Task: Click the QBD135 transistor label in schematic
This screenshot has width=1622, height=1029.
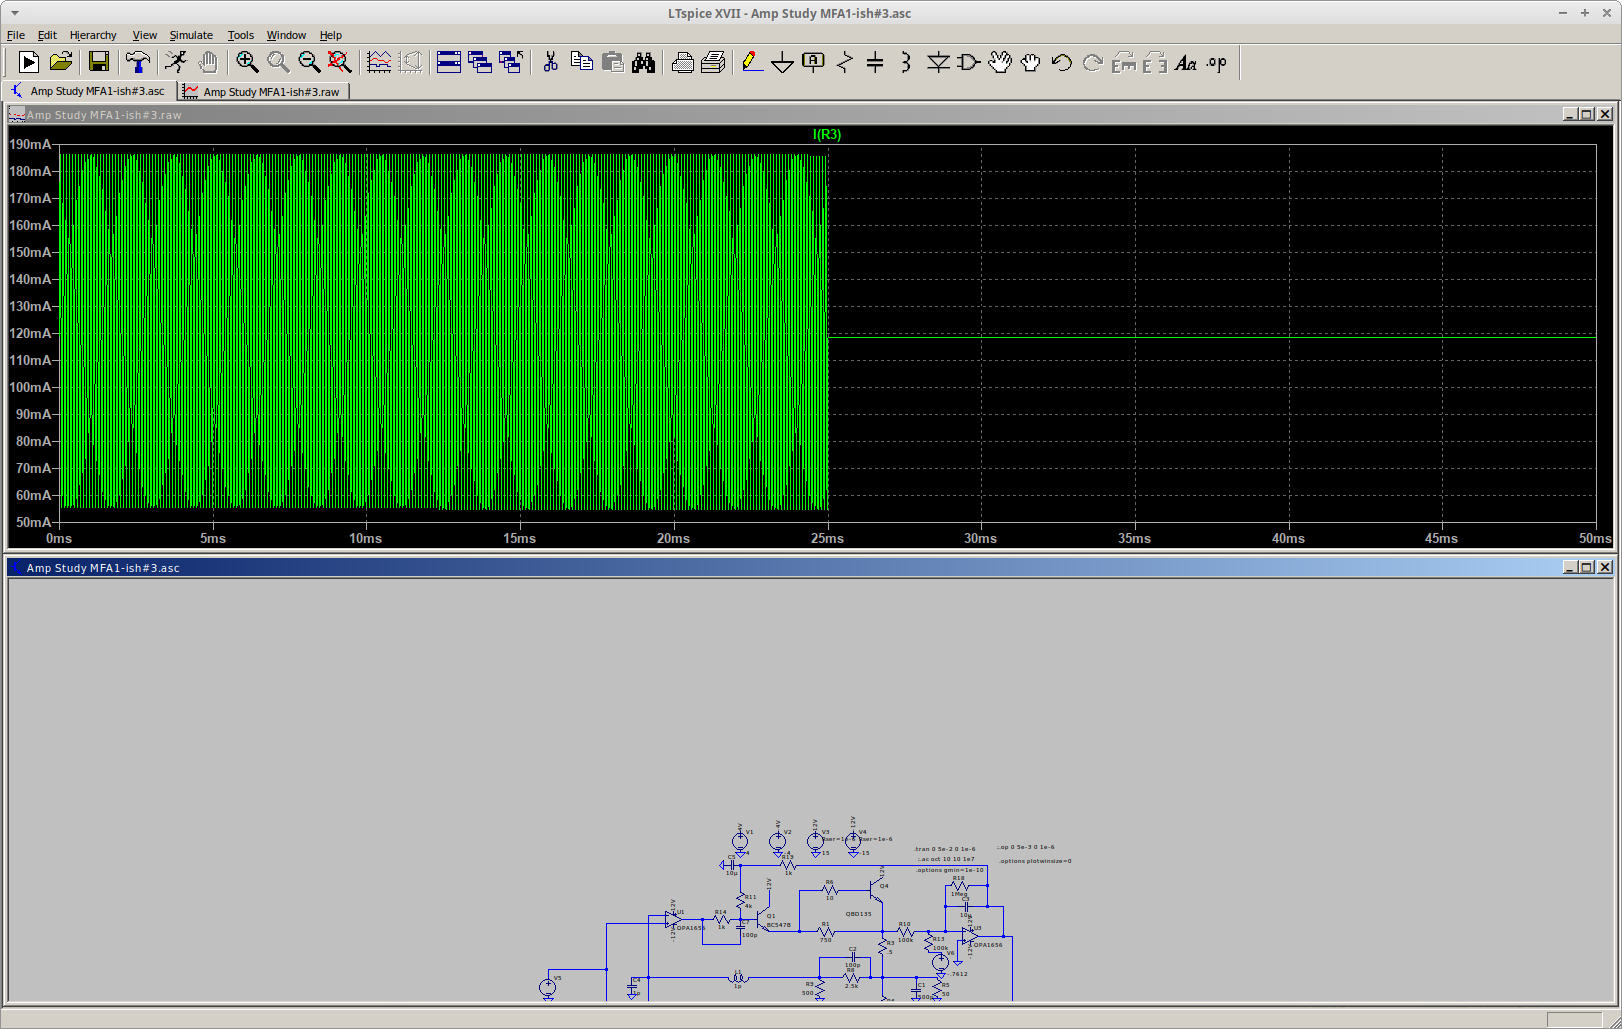Action: click(x=858, y=914)
